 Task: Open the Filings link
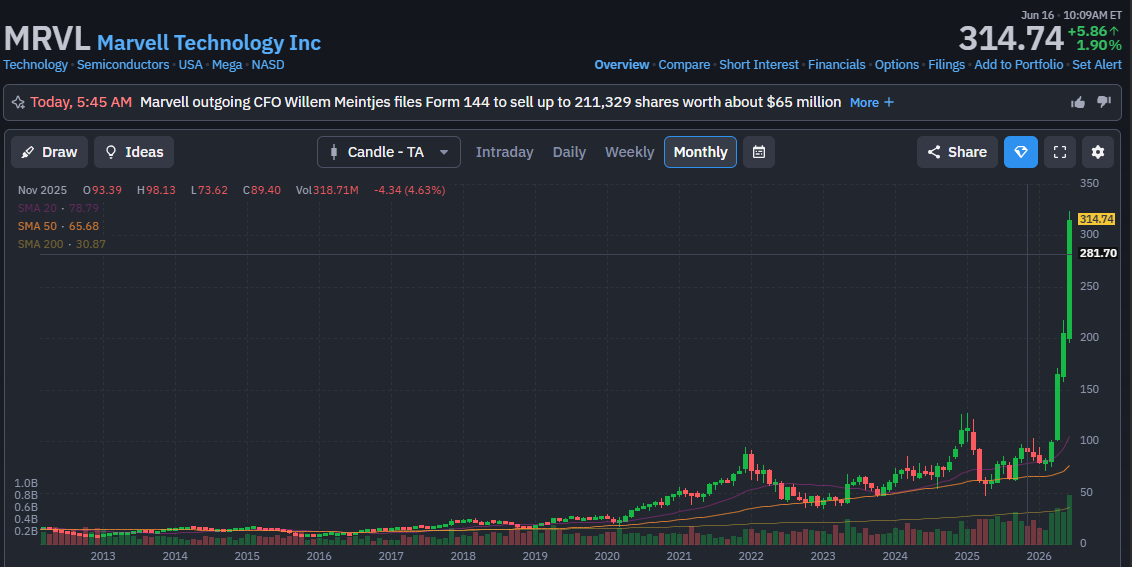tap(946, 64)
